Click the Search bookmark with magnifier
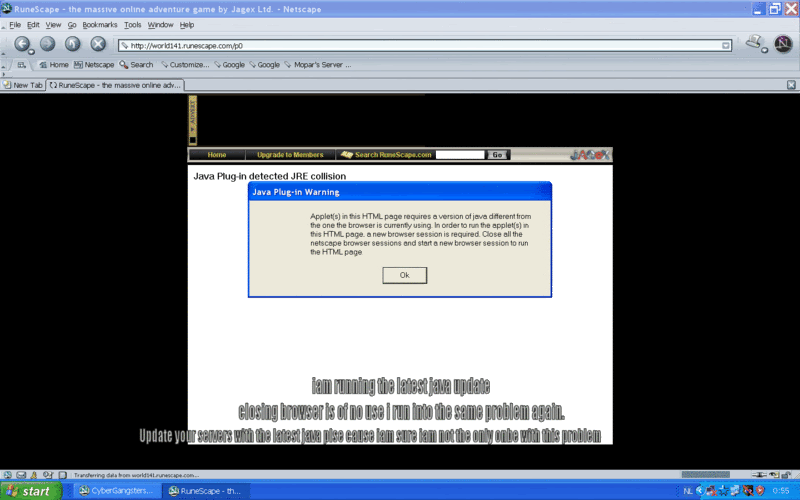Viewport: 800px width, 500px height. 136,65
